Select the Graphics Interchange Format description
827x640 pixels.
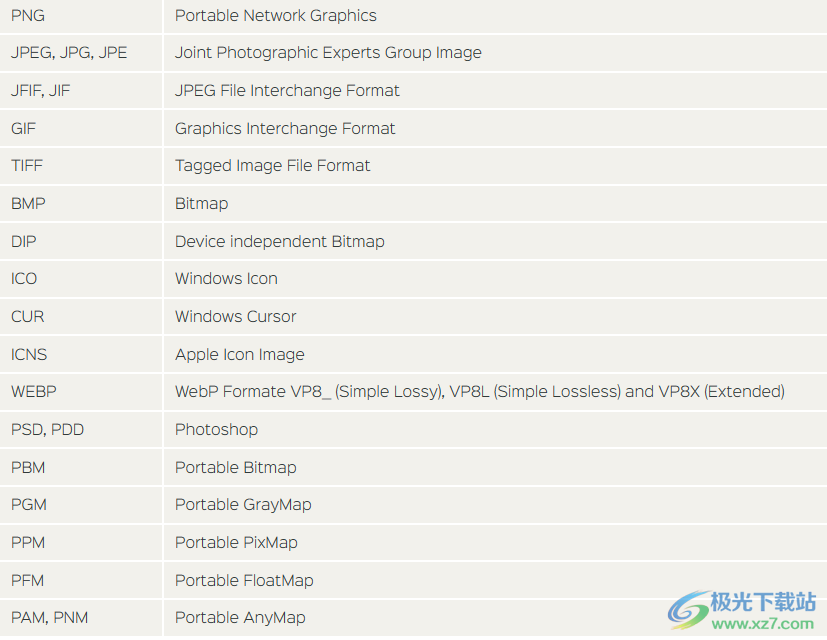coord(285,129)
